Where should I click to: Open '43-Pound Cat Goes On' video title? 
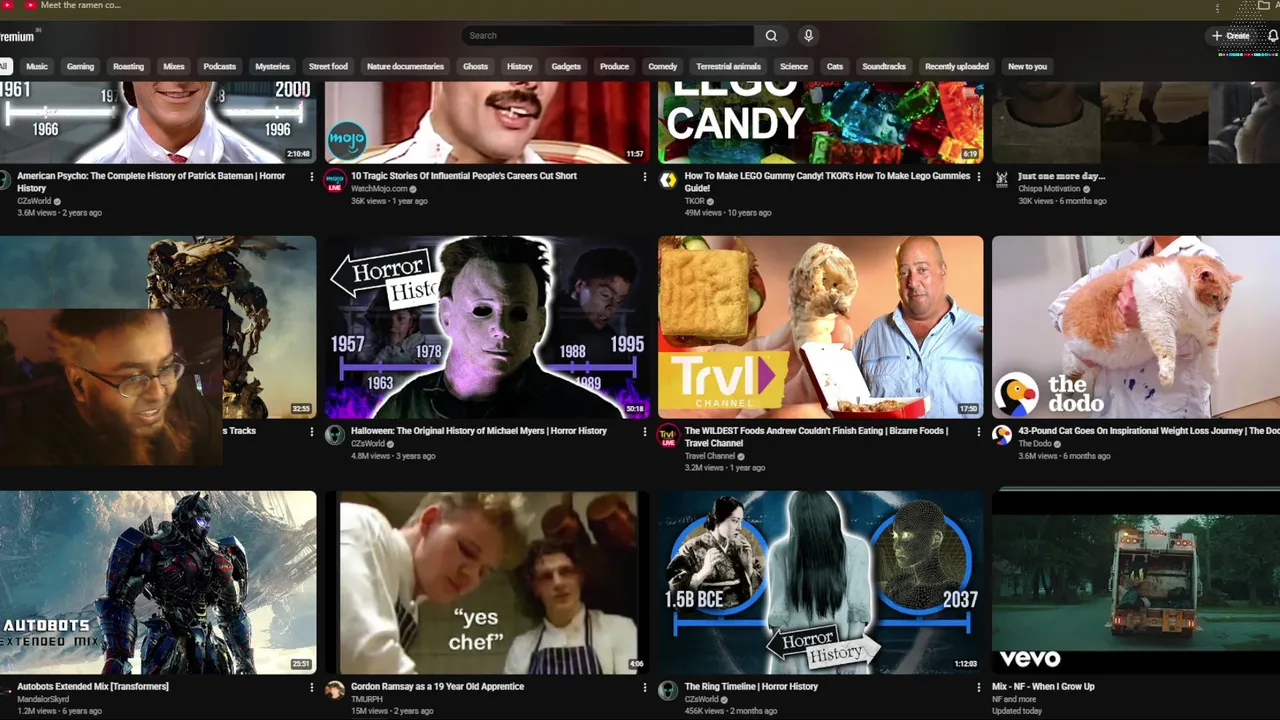click(x=1148, y=431)
